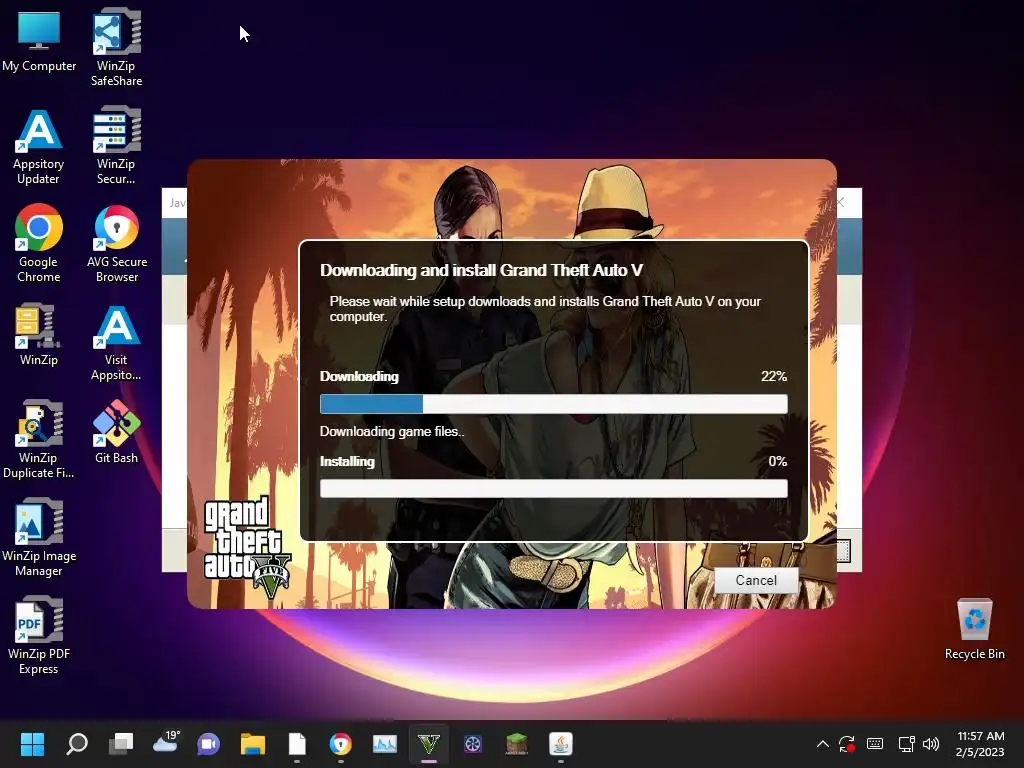Click the 'Downloading and install Grand Theft Auto V' heading
Screen dimensions: 1024x768
481,270
